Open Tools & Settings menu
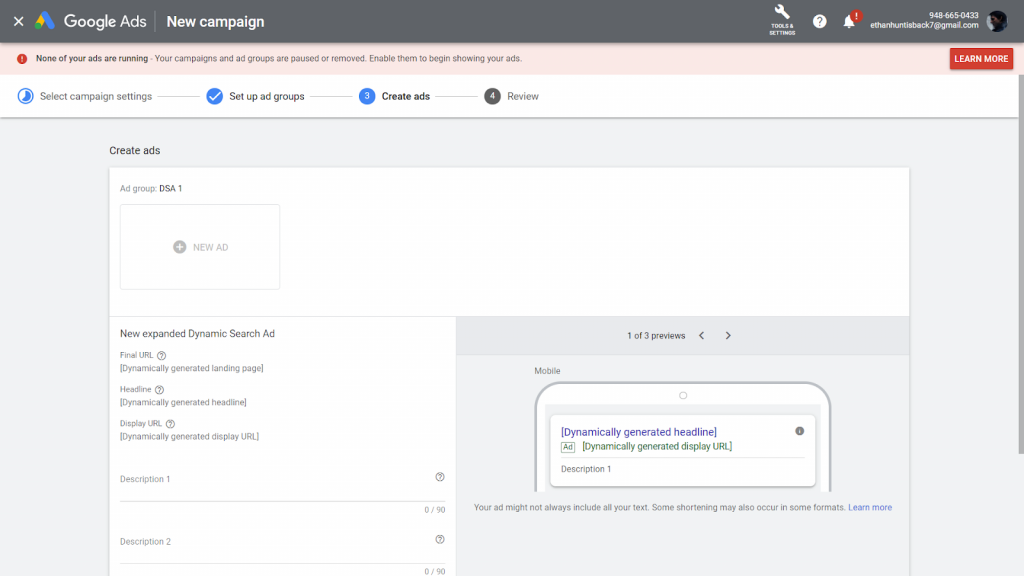This screenshot has width=1024, height=576. tap(781, 21)
